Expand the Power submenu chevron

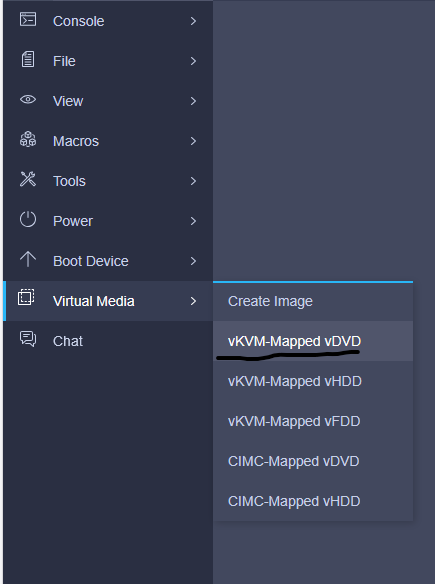pos(193,221)
